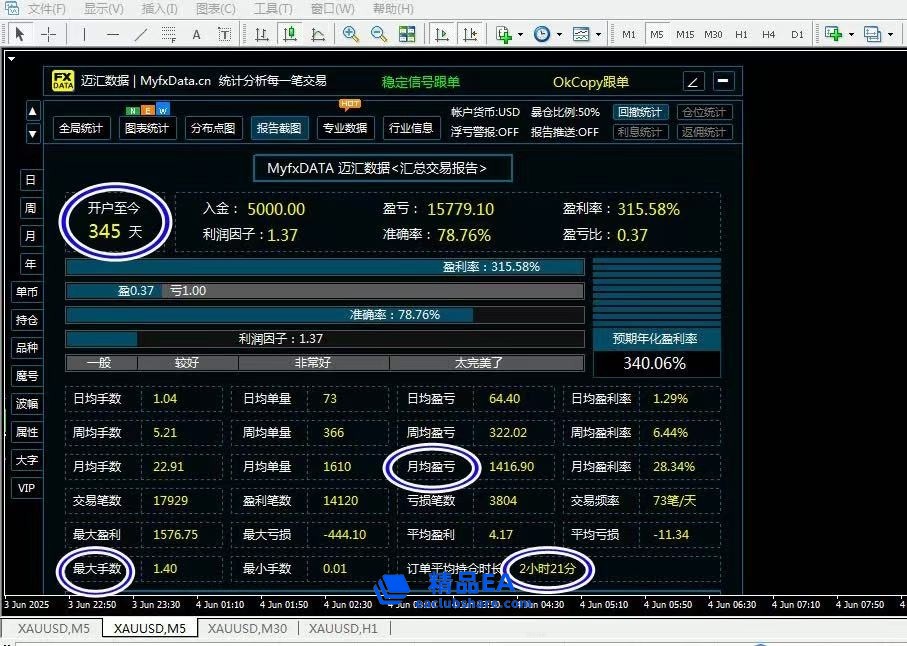Open the 专业数据 tab
907x646 pixels.
pyautogui.click(x=345, y=128)
